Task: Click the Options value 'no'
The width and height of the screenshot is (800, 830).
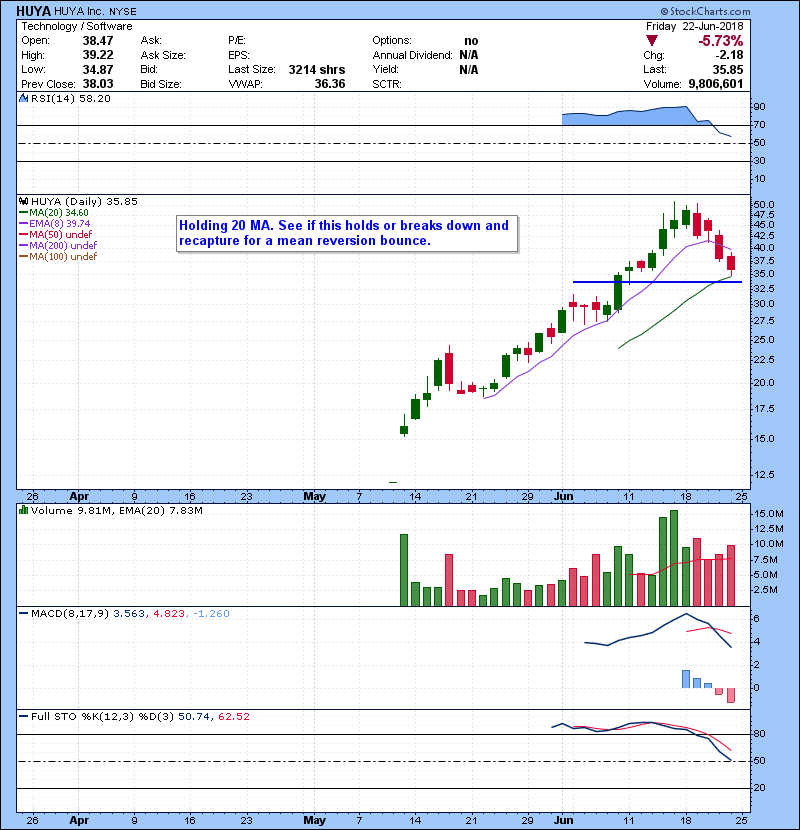Action: 471,41
